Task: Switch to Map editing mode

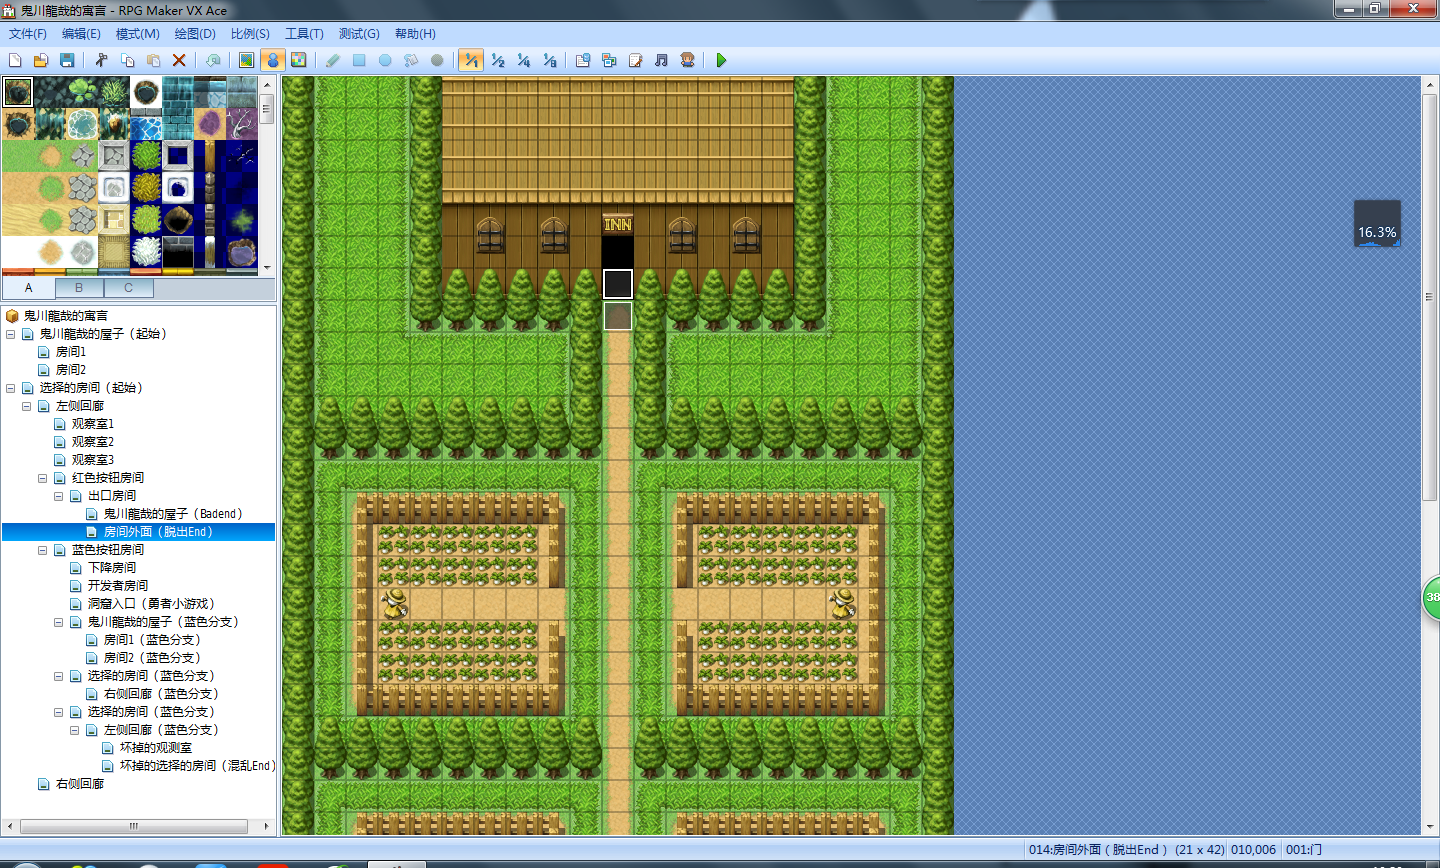Action: [x=246, y=60]
